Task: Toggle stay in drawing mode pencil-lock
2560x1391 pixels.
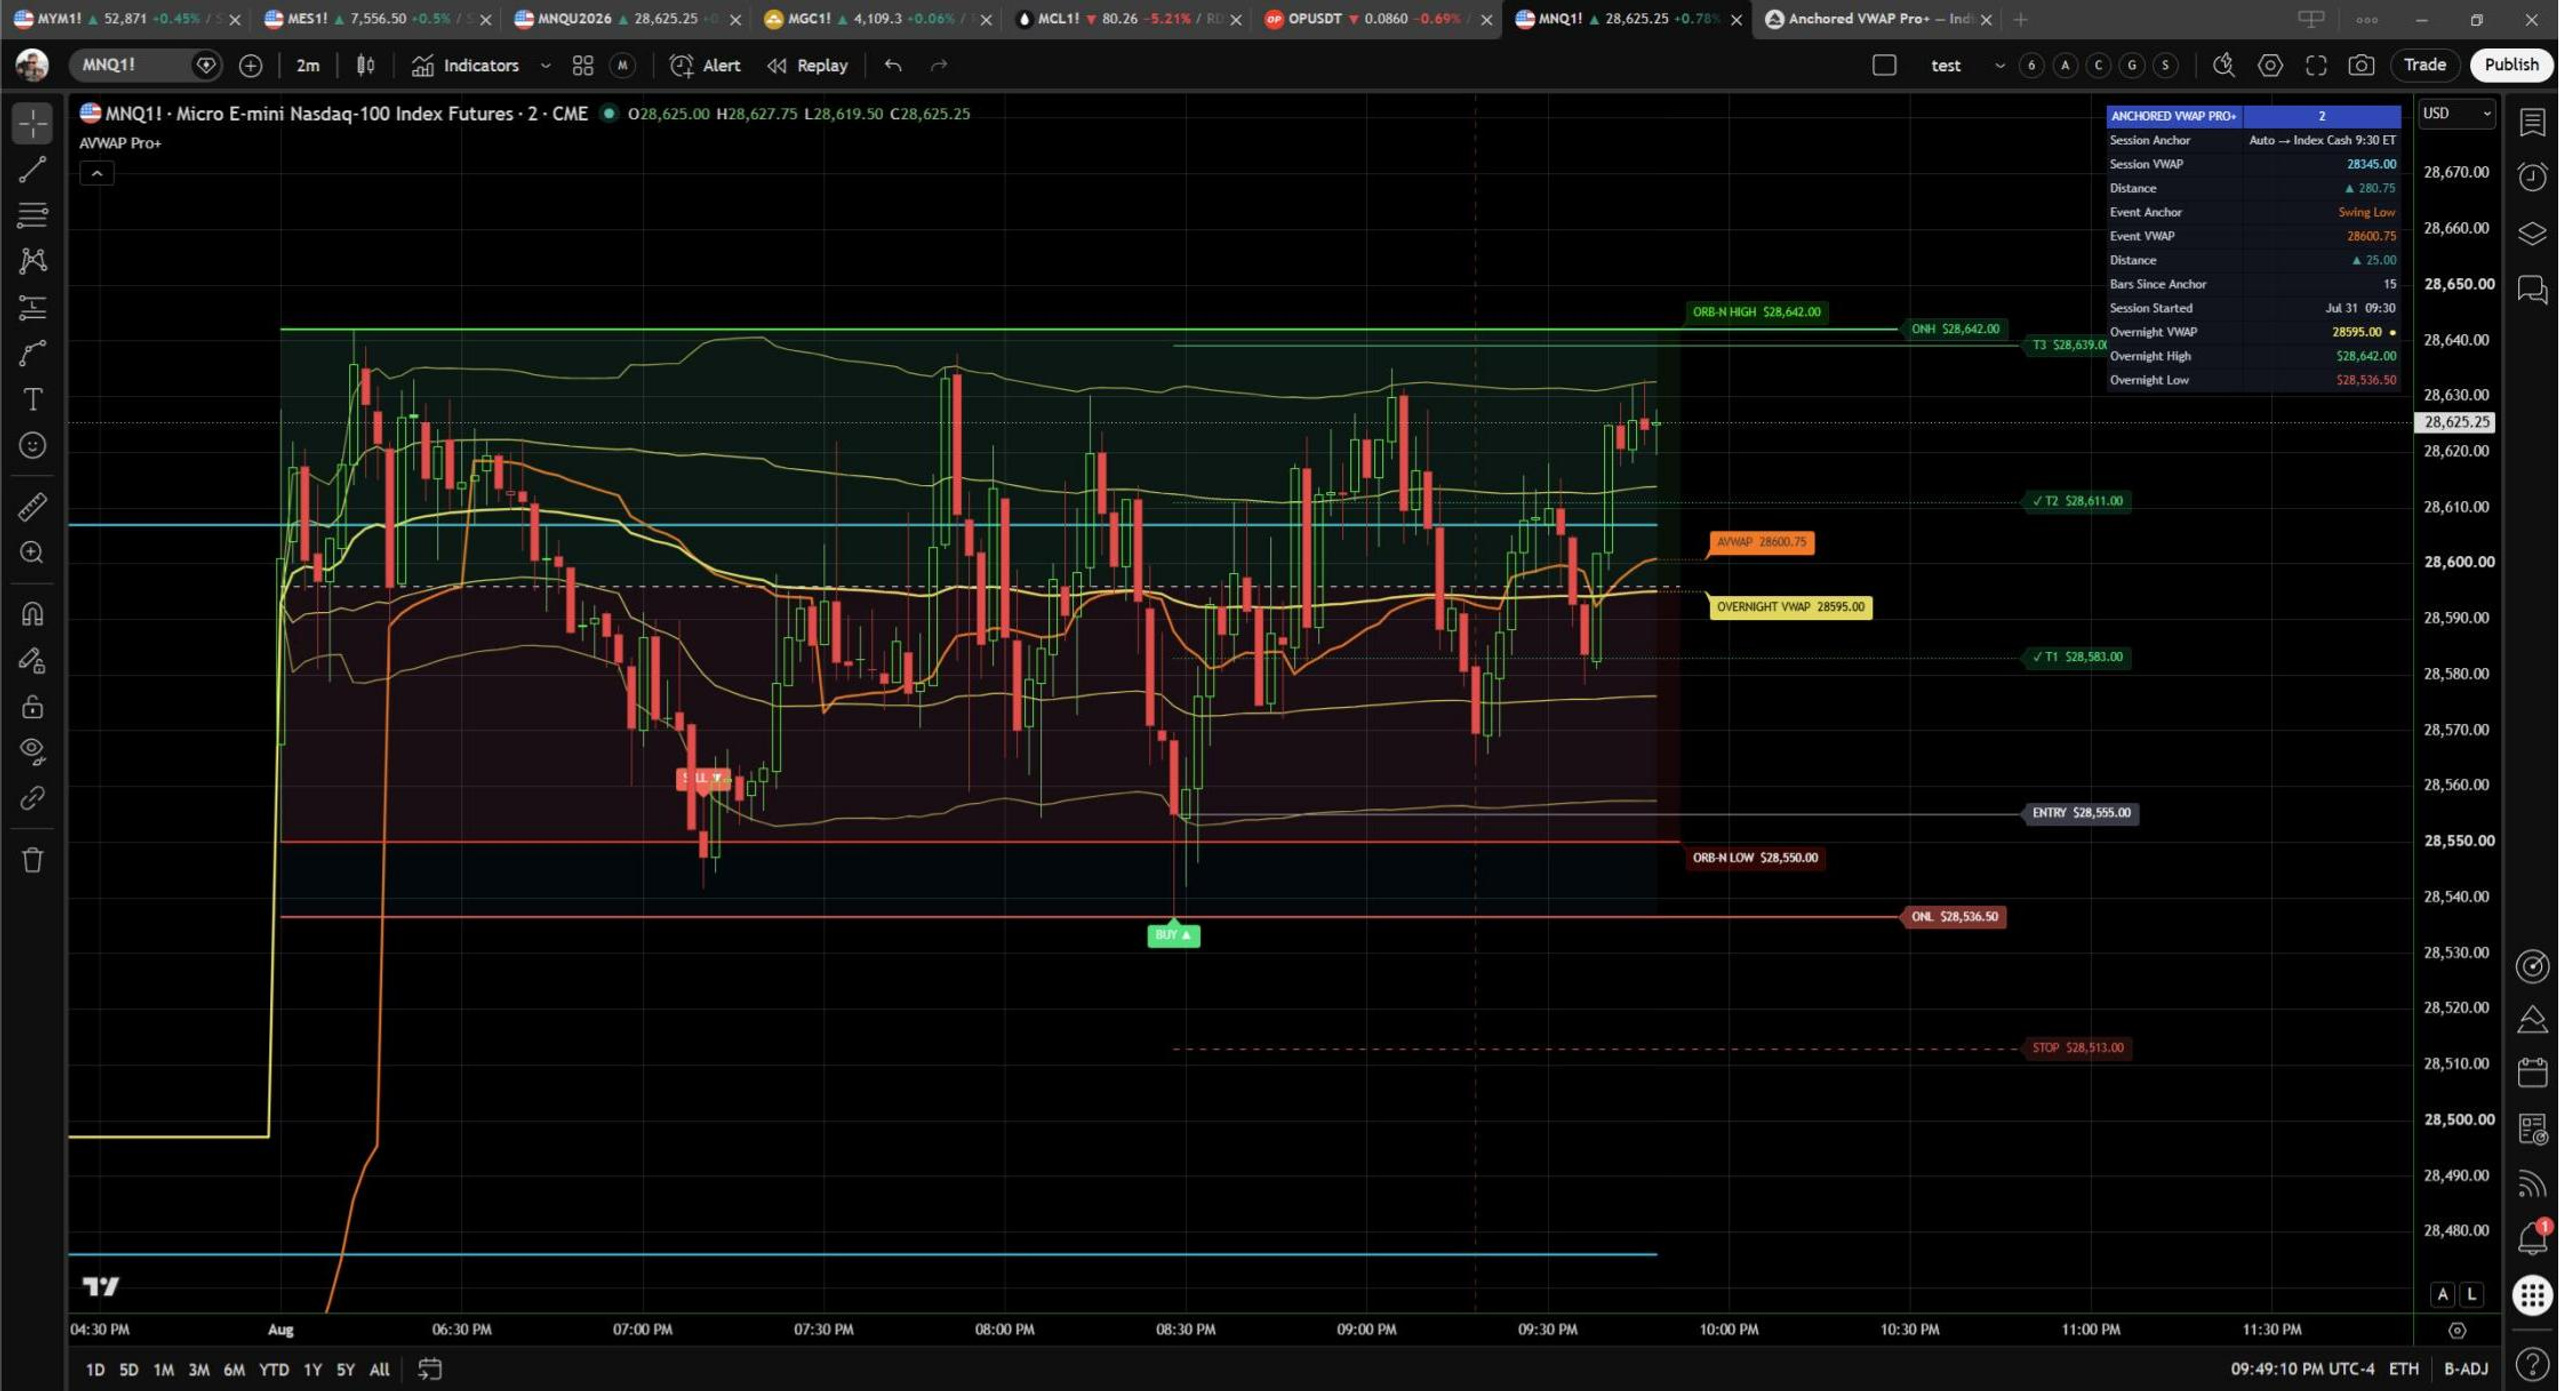Action: [x=32, y=660]
